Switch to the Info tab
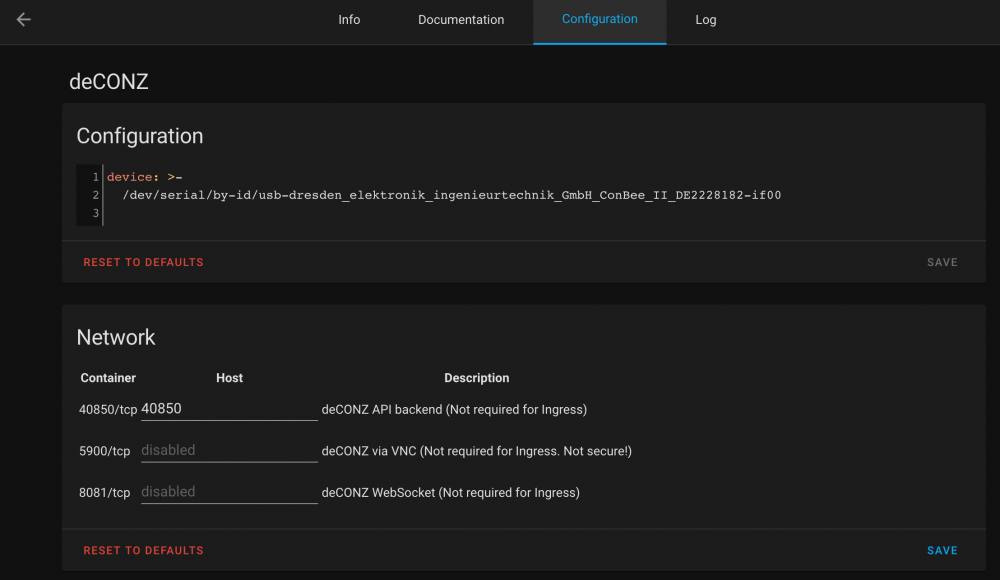 (349, 20)
